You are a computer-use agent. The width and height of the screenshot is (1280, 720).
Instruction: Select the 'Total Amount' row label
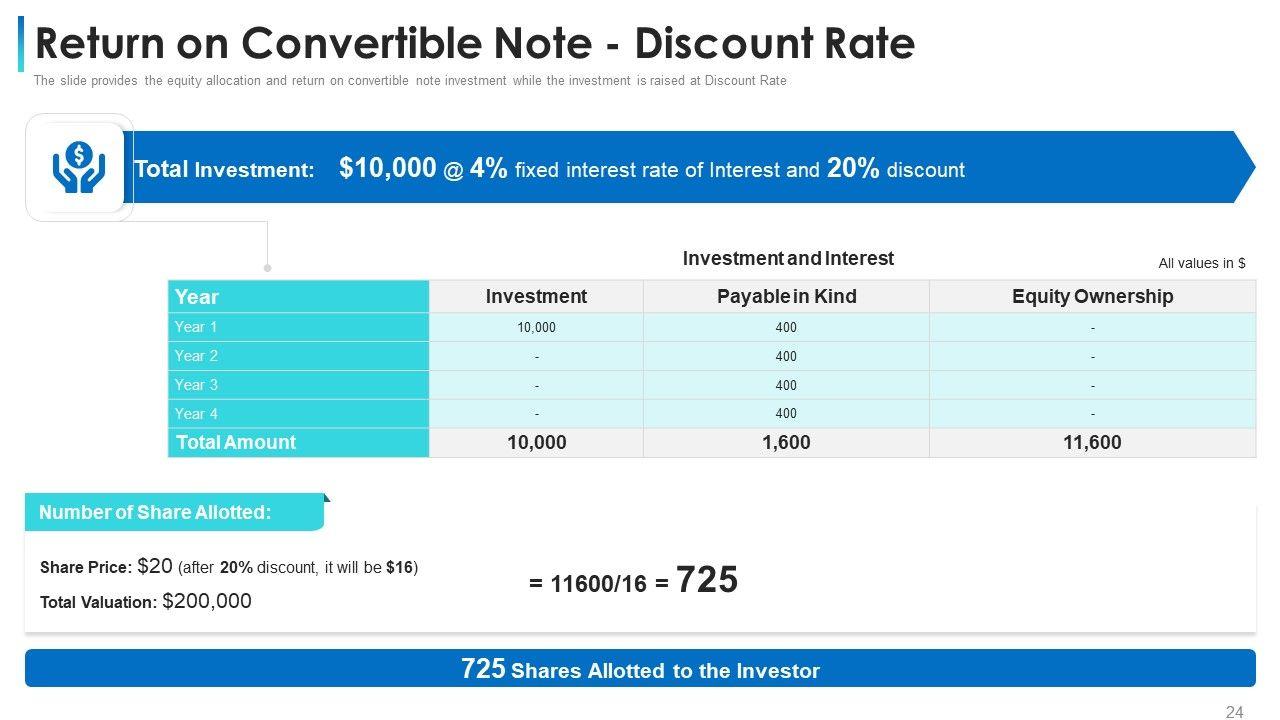[236, 443]
